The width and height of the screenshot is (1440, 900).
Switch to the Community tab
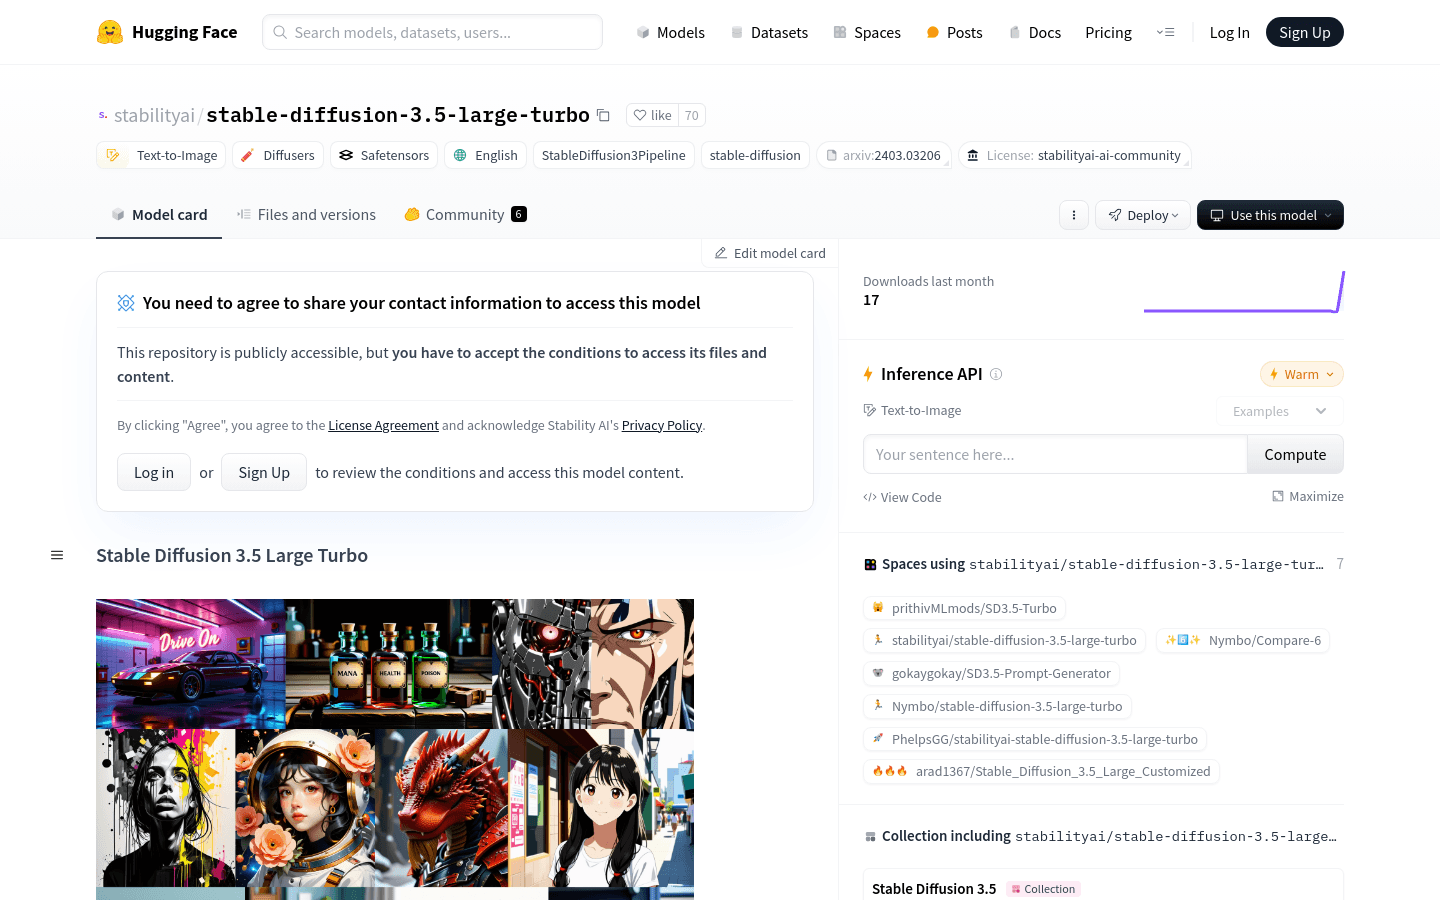465,214
